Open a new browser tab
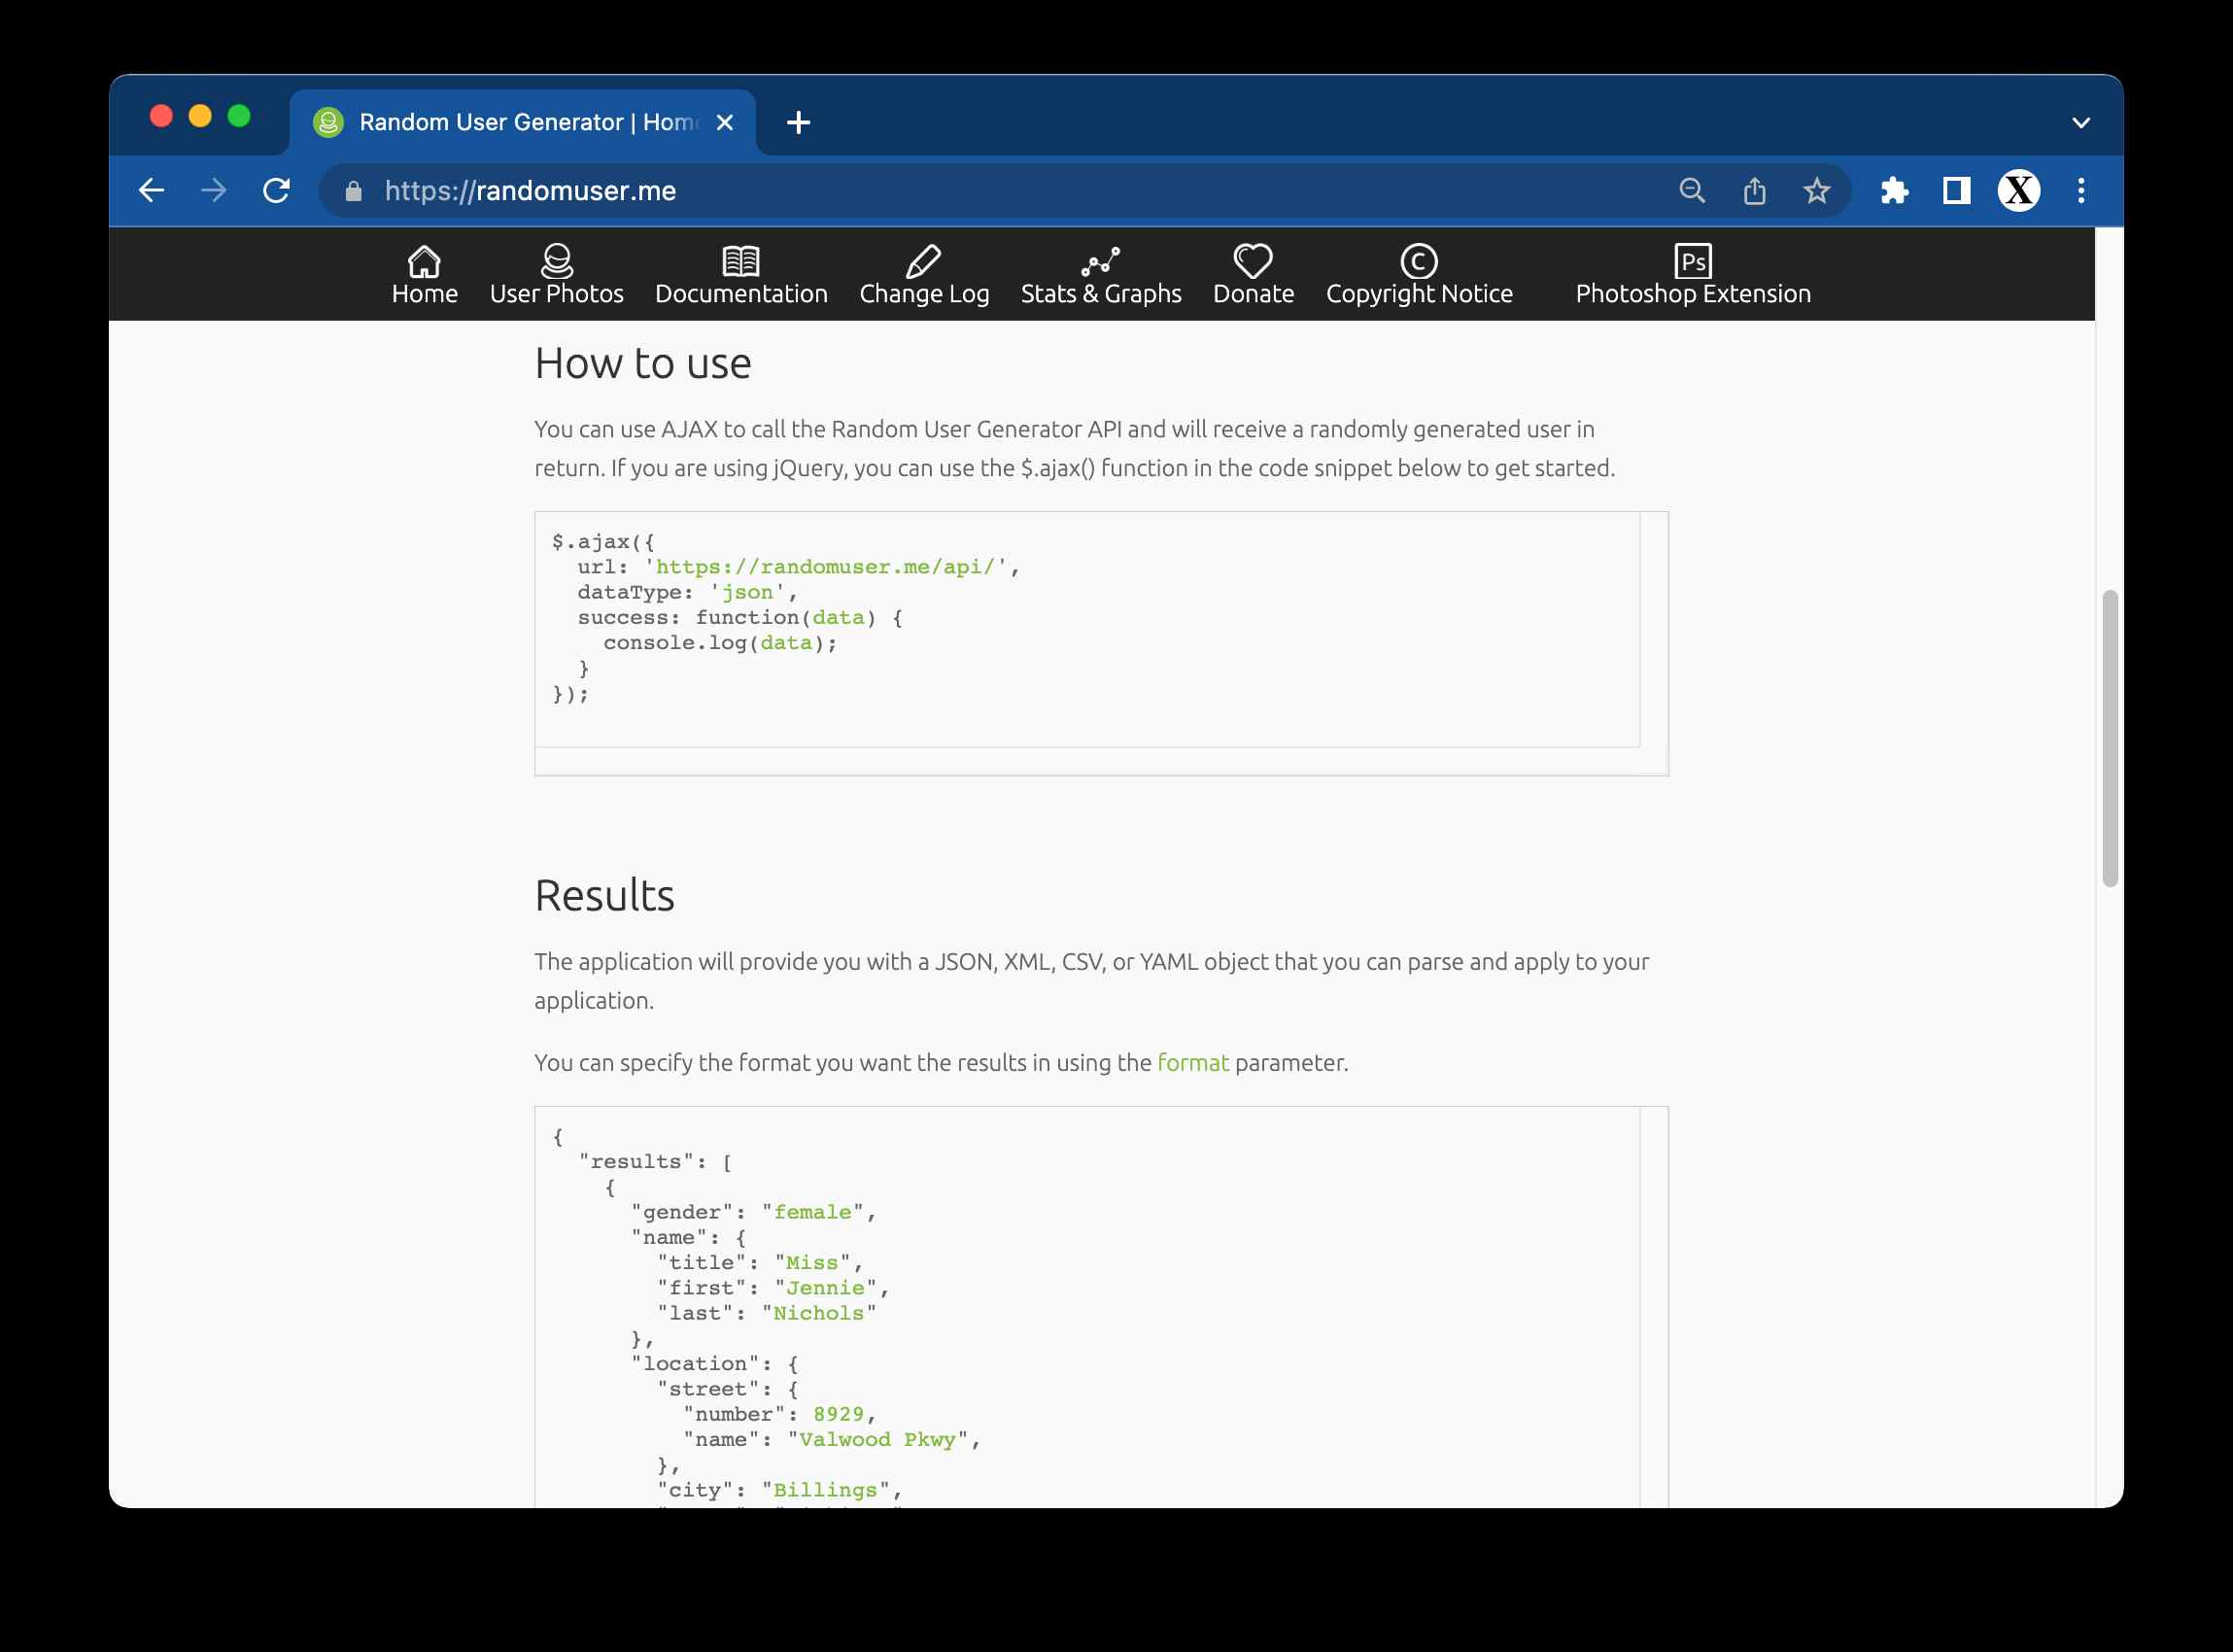The height and width of the screenshot is (1652, 2233). (x=798, y=123)
